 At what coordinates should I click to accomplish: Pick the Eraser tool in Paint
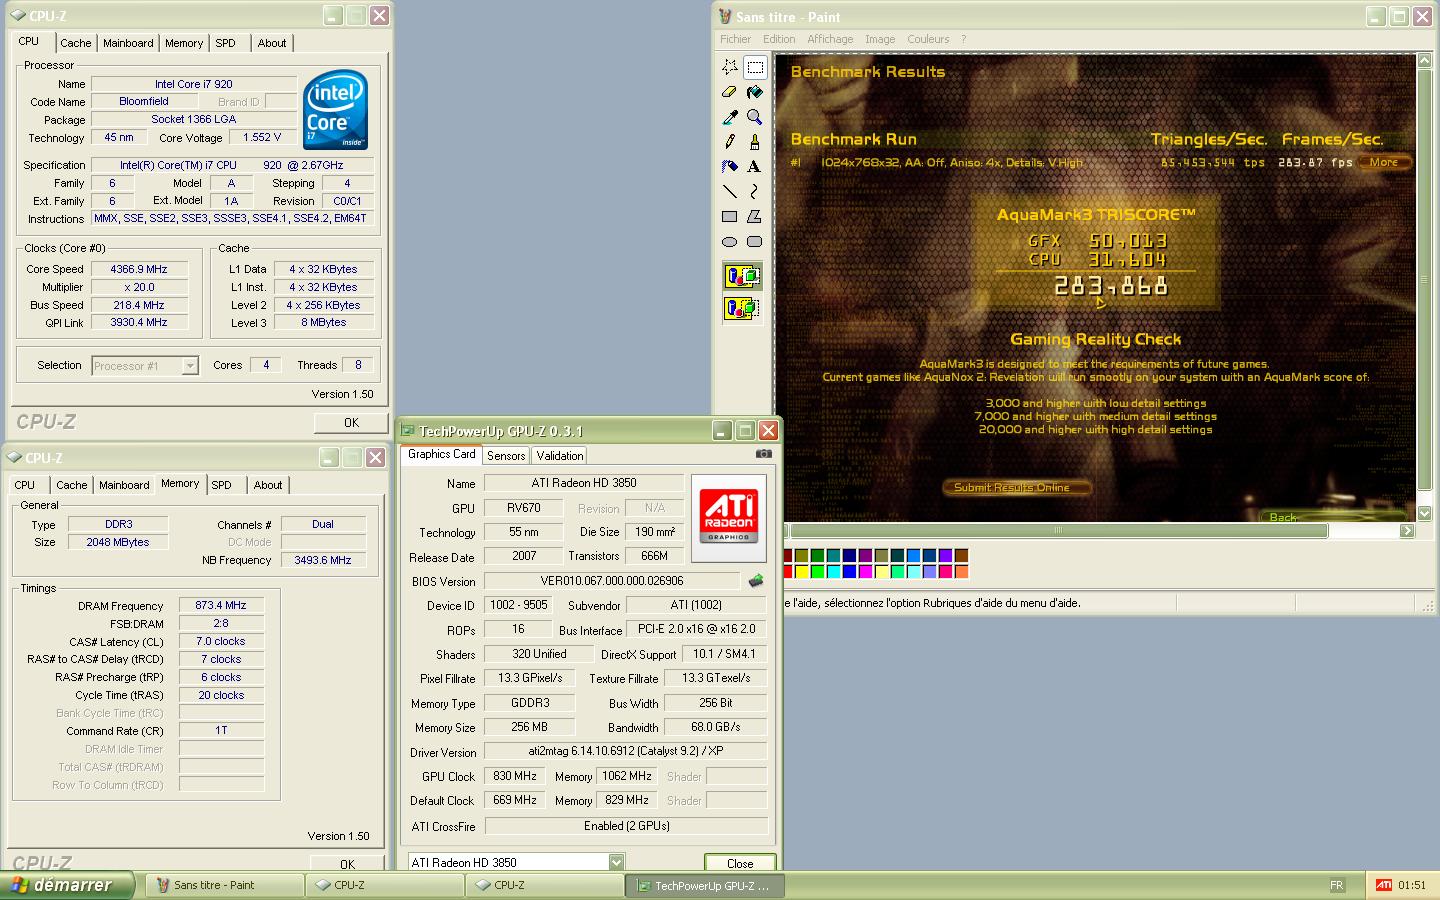730,92
